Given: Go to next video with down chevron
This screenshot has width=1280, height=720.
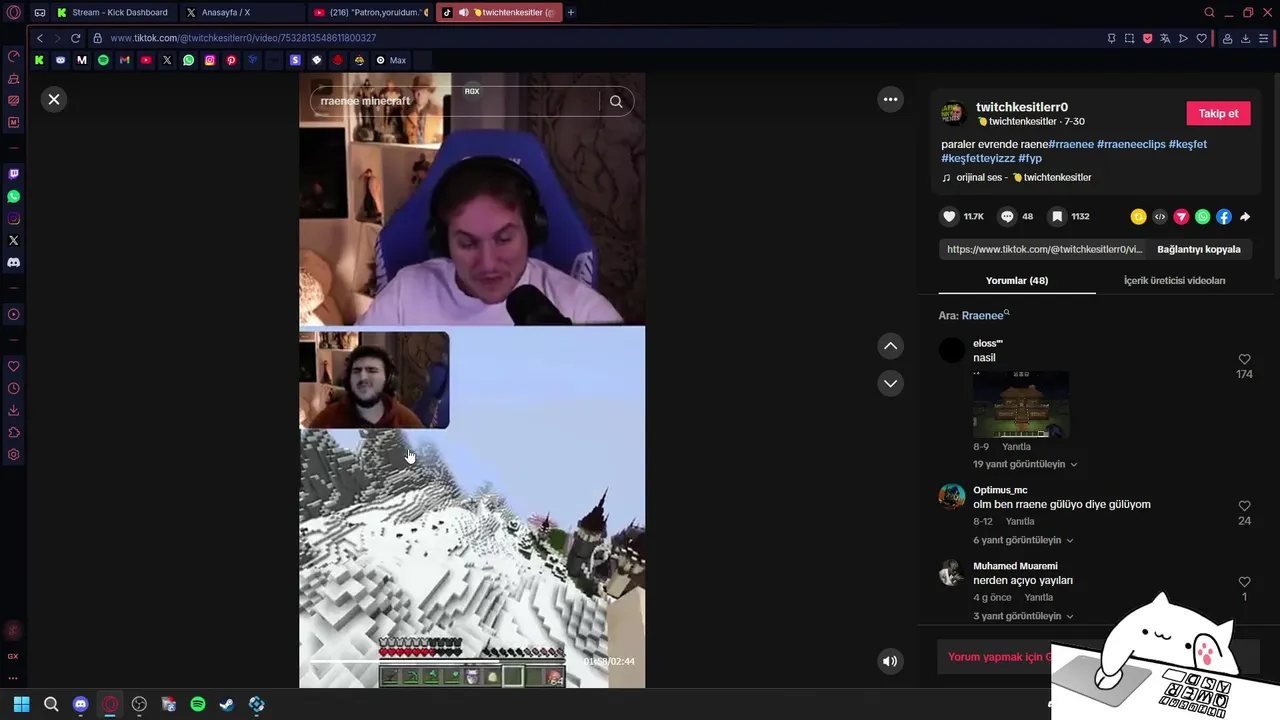Looking at the screenshot, I should point(890,383).
